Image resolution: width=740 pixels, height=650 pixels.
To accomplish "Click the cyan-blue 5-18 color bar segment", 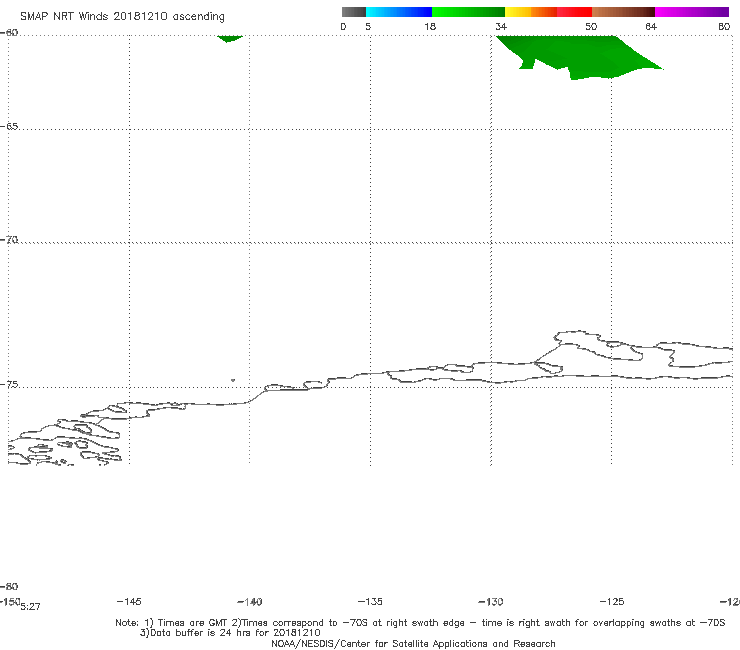I will (x=399, y=12).
